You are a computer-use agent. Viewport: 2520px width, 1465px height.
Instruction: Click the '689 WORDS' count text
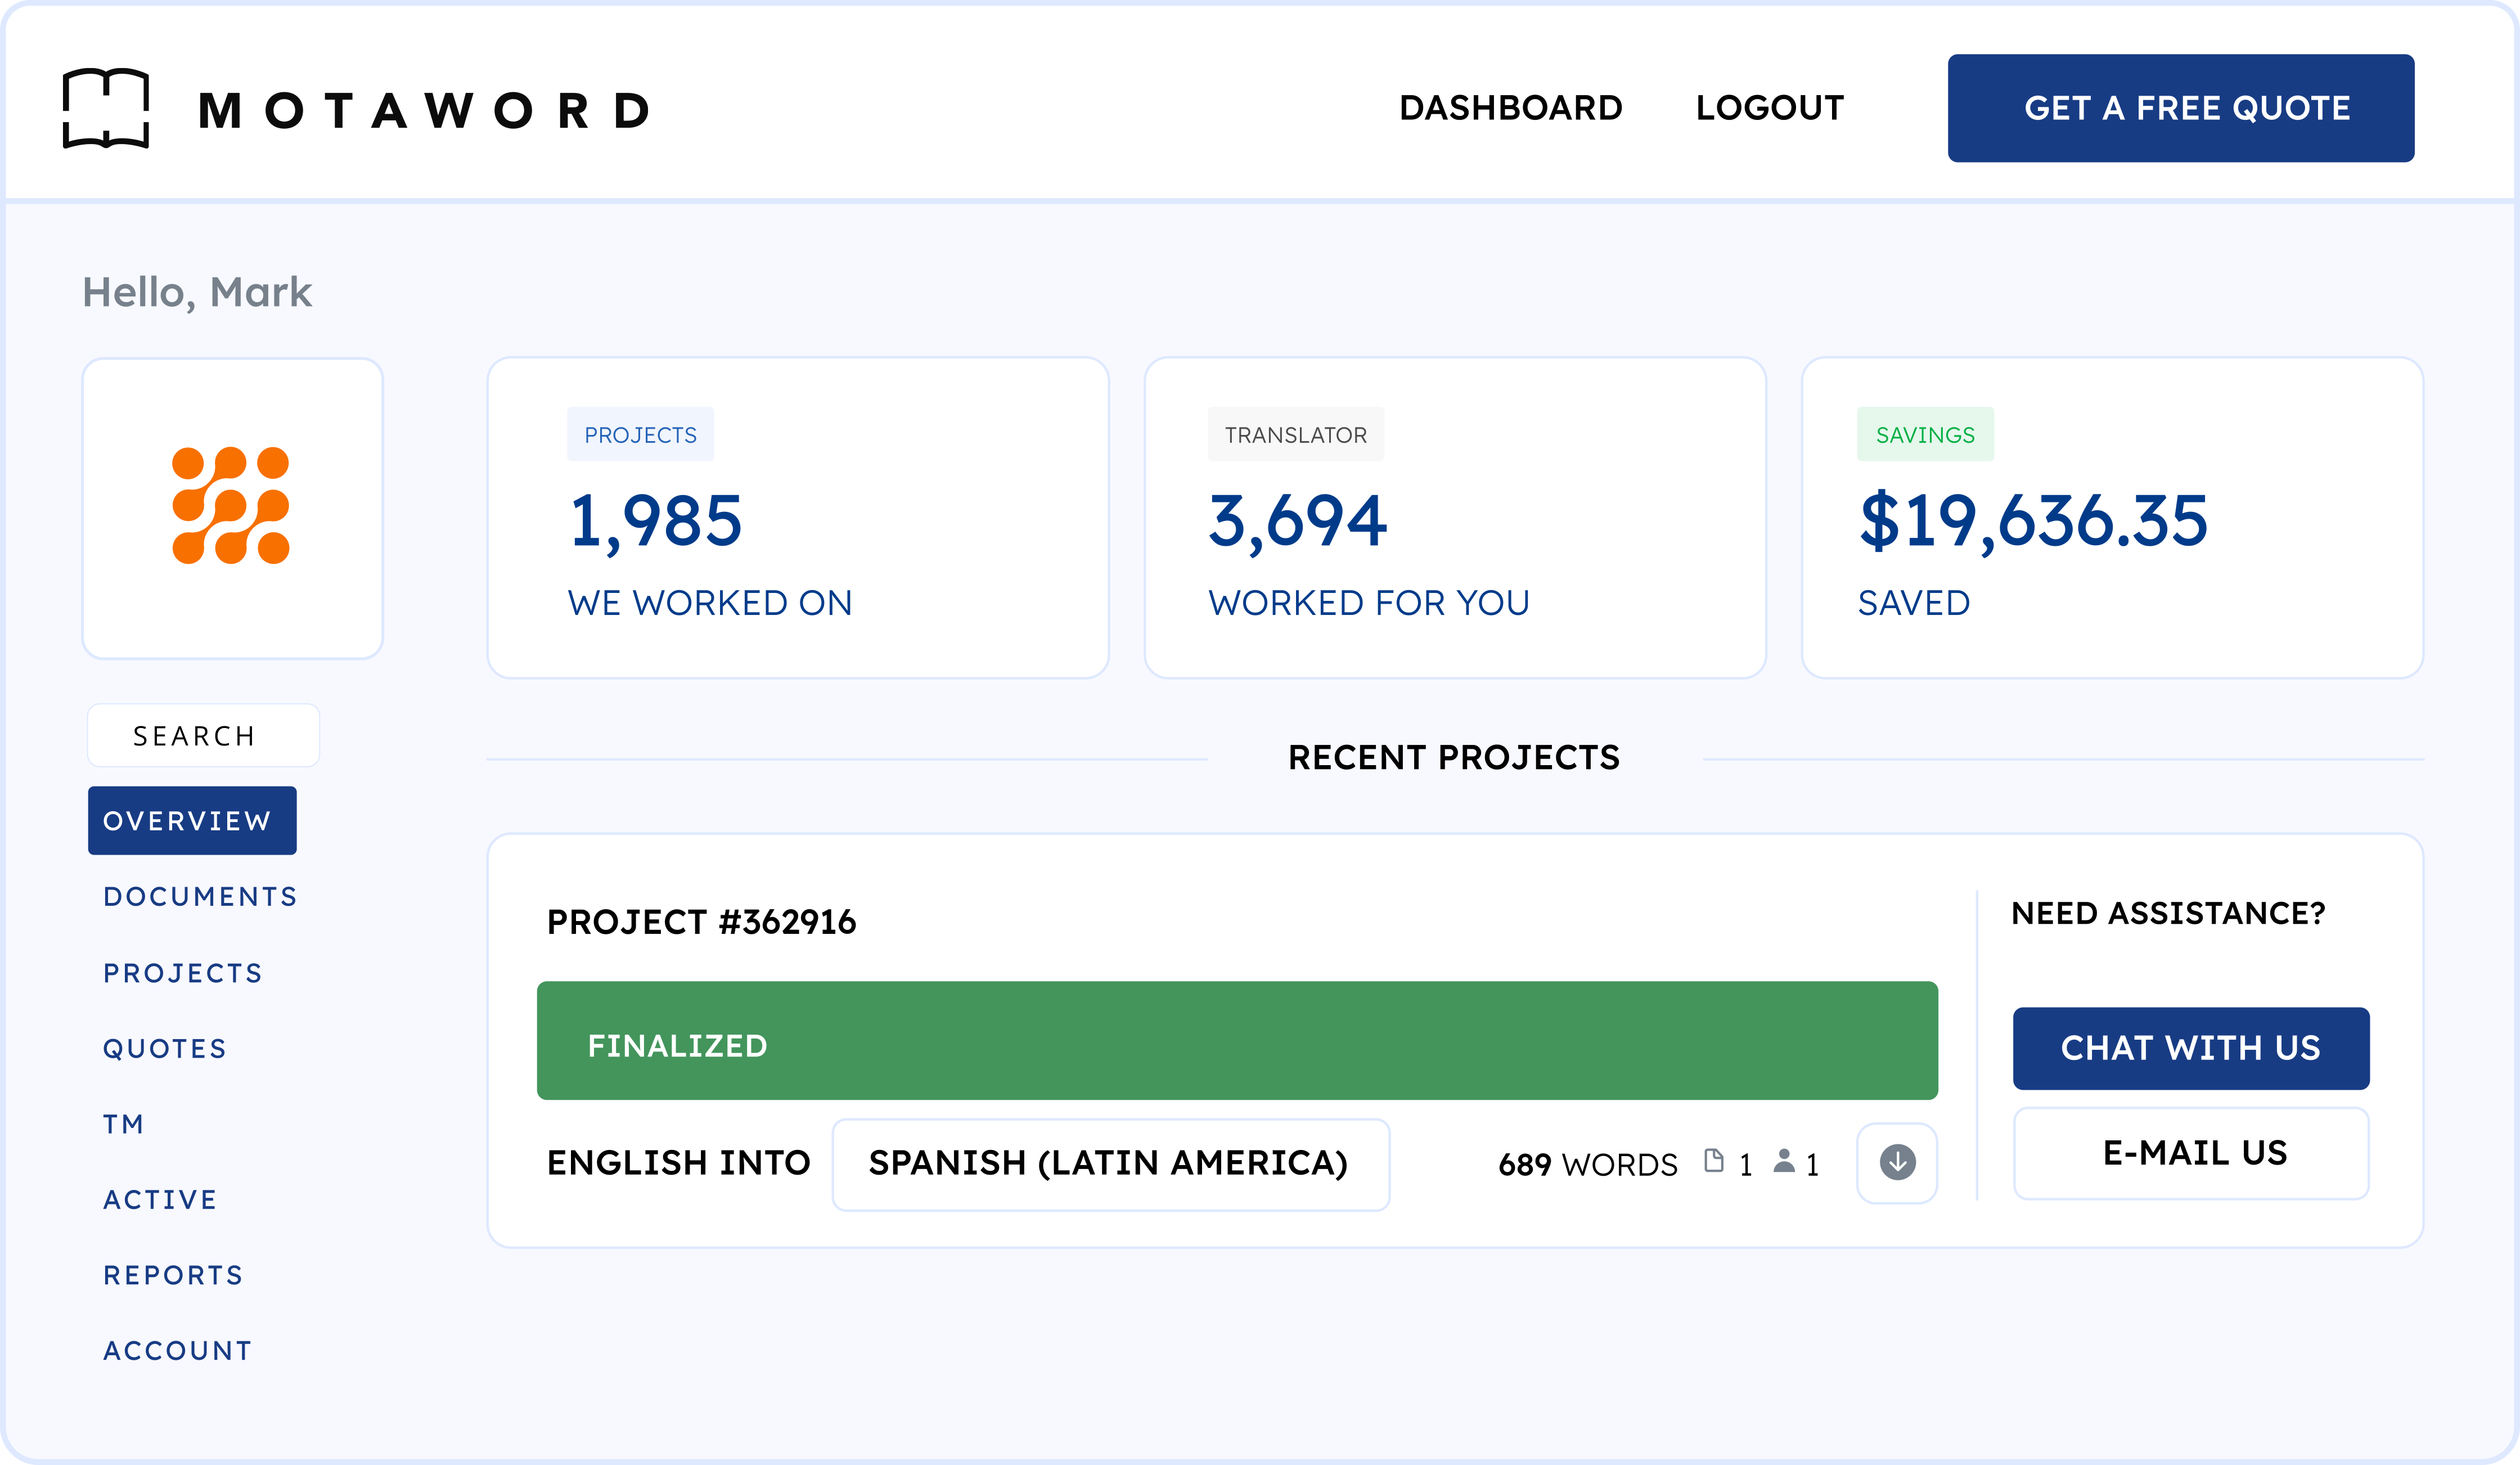[1588, 1165]
